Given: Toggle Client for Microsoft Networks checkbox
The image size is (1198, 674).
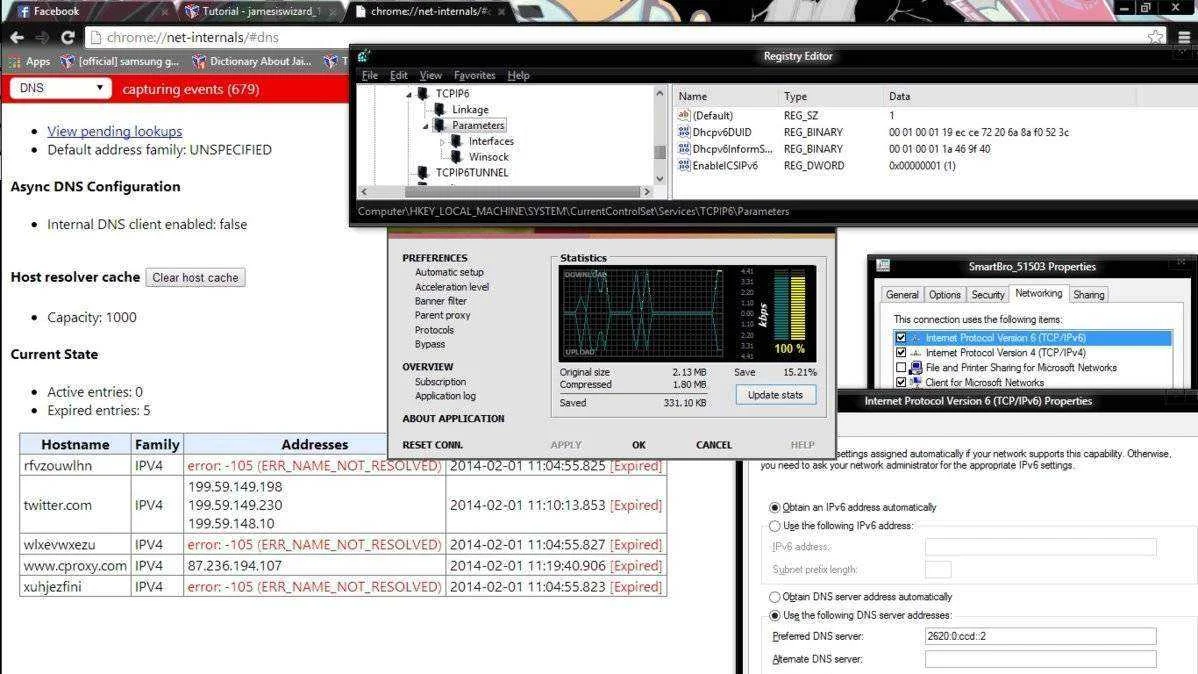Looking at the screenshot, I should 901,382.
